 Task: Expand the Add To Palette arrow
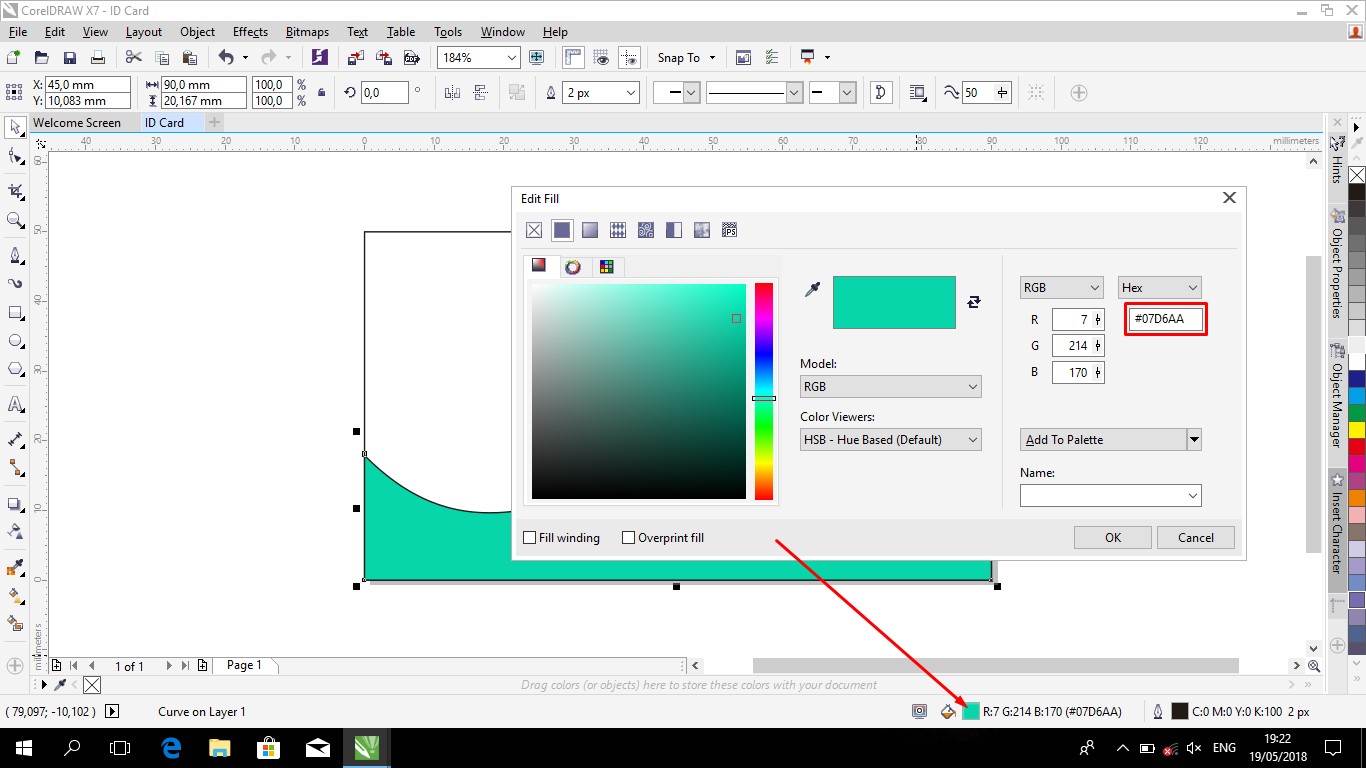tap(1194, 440)
